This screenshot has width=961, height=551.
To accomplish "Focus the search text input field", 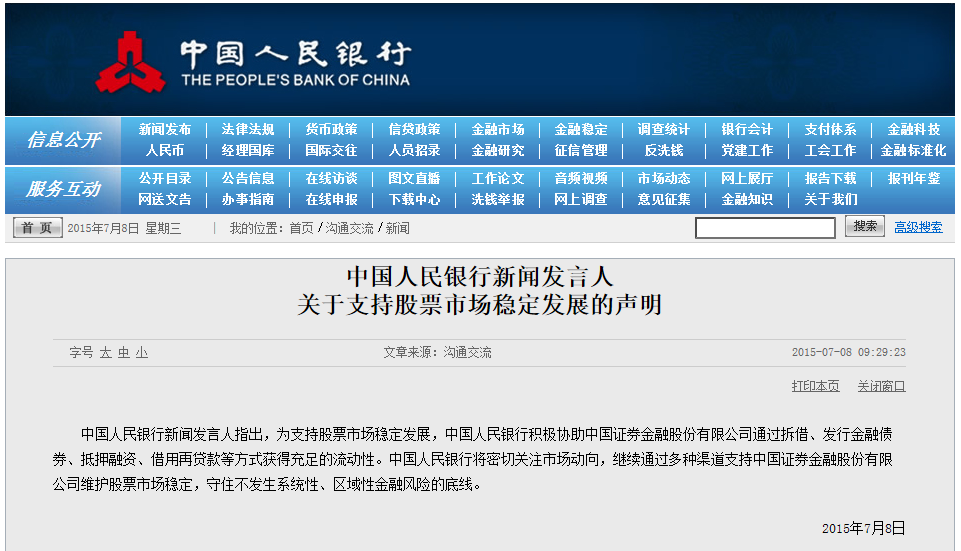I will (765, 228).
